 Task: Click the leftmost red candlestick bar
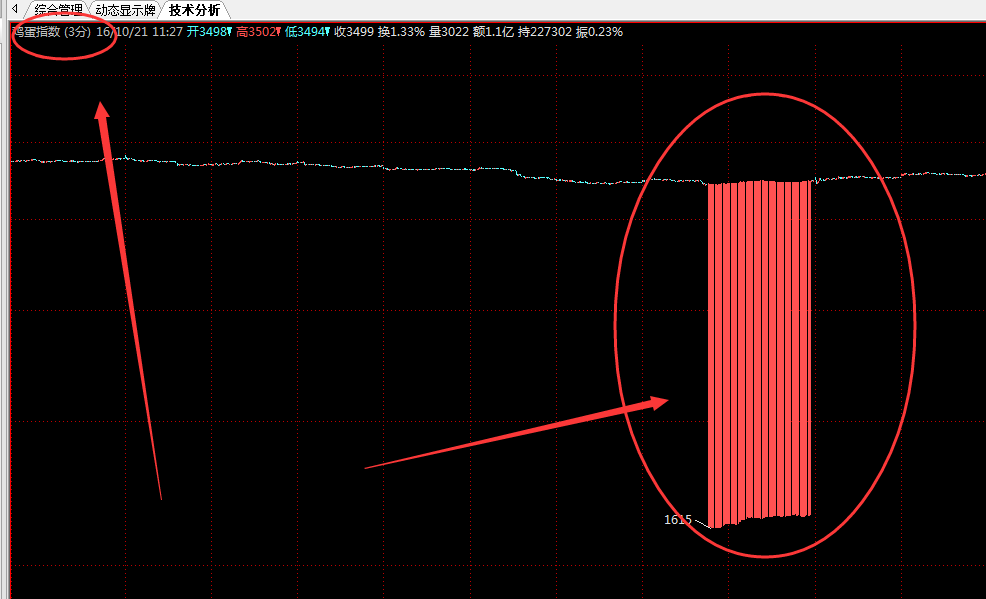coord(711,350)
